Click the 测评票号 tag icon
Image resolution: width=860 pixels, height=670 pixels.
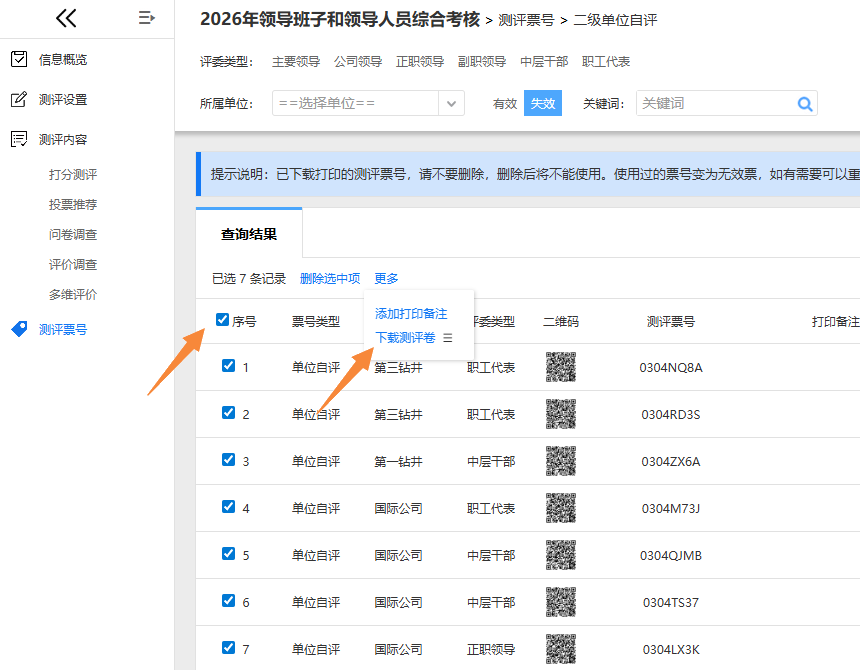pyautogui.click(x=19, y=329)
